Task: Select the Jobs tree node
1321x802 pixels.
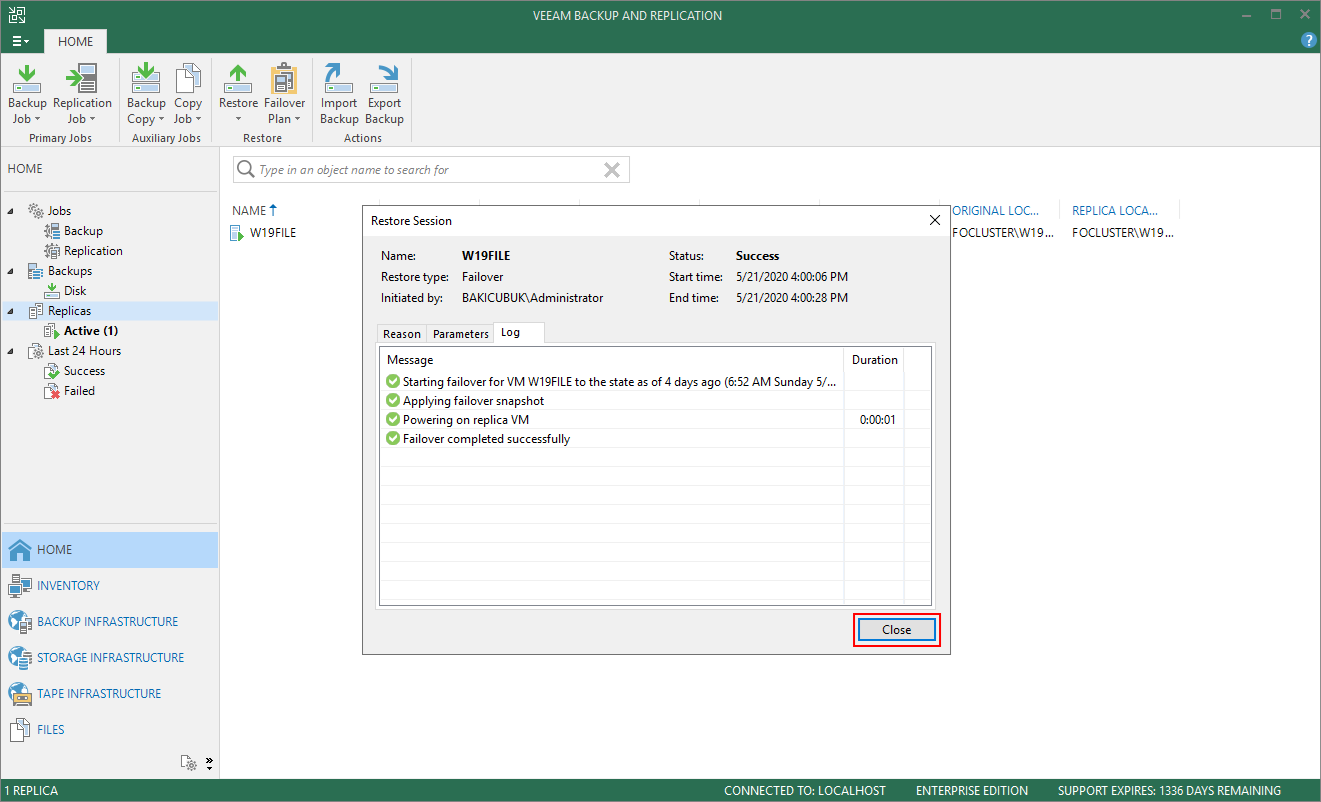Action: click(x=59, y=211)
